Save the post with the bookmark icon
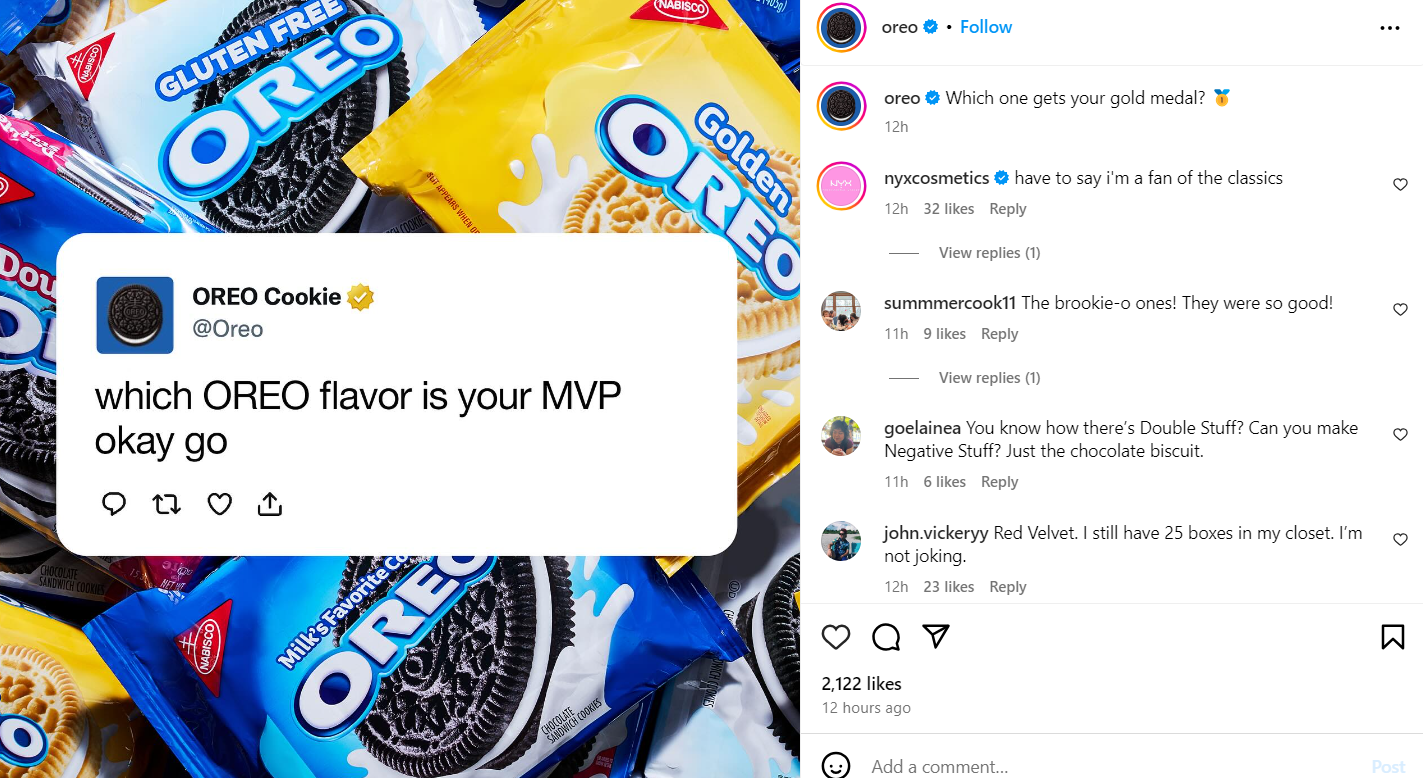1423x778 pixels. click(x=1392, y=637)
